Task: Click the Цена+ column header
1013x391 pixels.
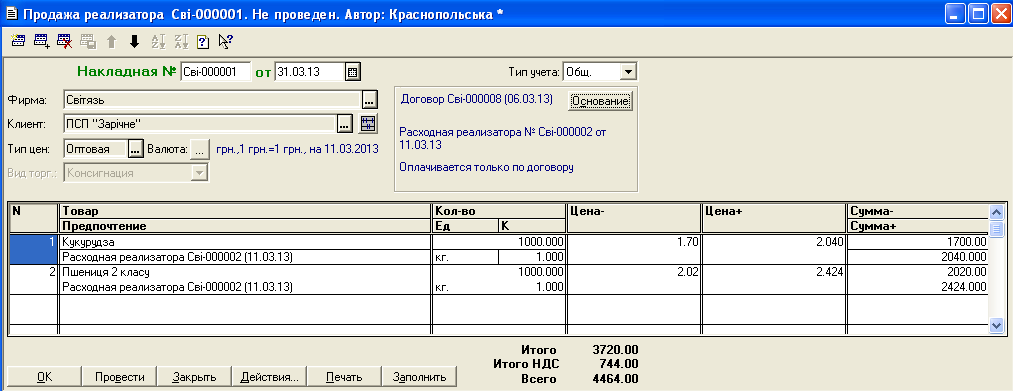Action: tap(773, 218)
